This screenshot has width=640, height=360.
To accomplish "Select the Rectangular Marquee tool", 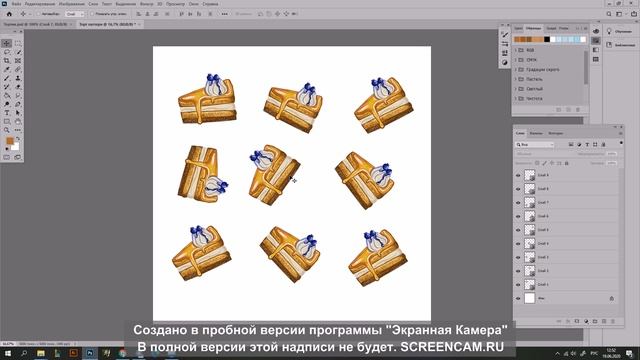I will coord(18,43).
